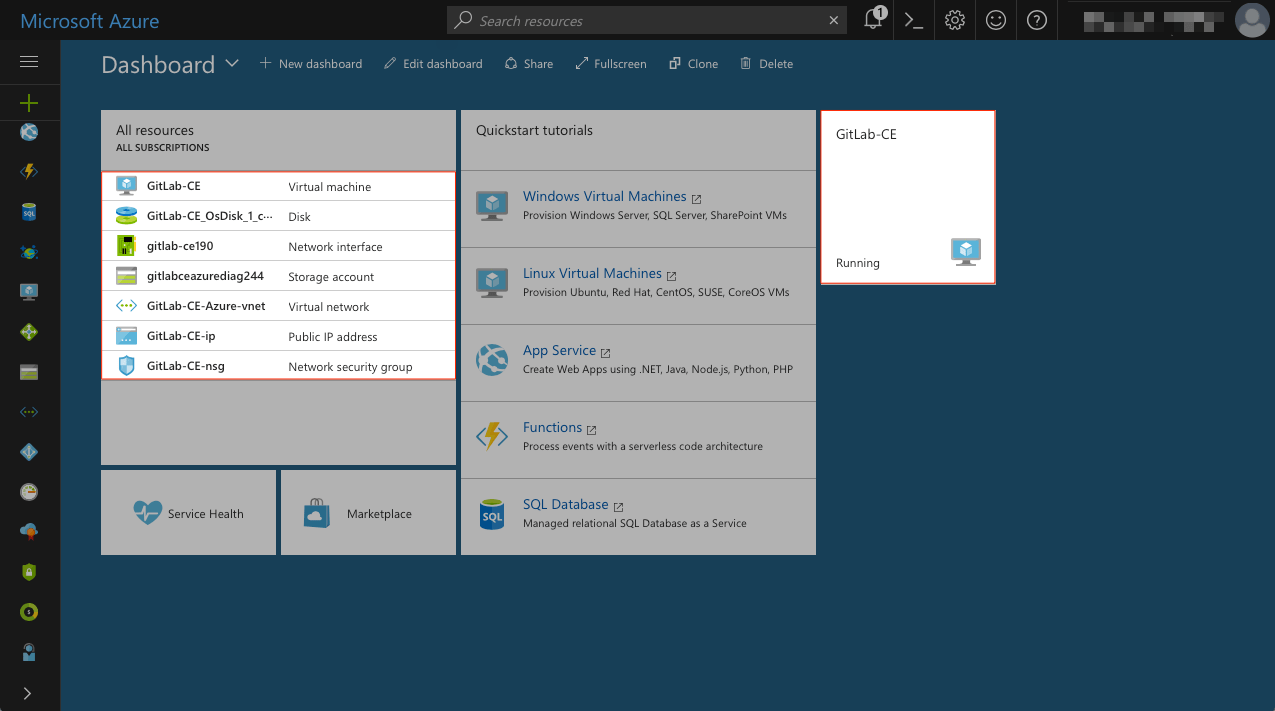Image resolution: width=1275 pixels, height=711 pixels.
Task: Expand the Dashboard title dropdown chevron
Action: [232, 64]
